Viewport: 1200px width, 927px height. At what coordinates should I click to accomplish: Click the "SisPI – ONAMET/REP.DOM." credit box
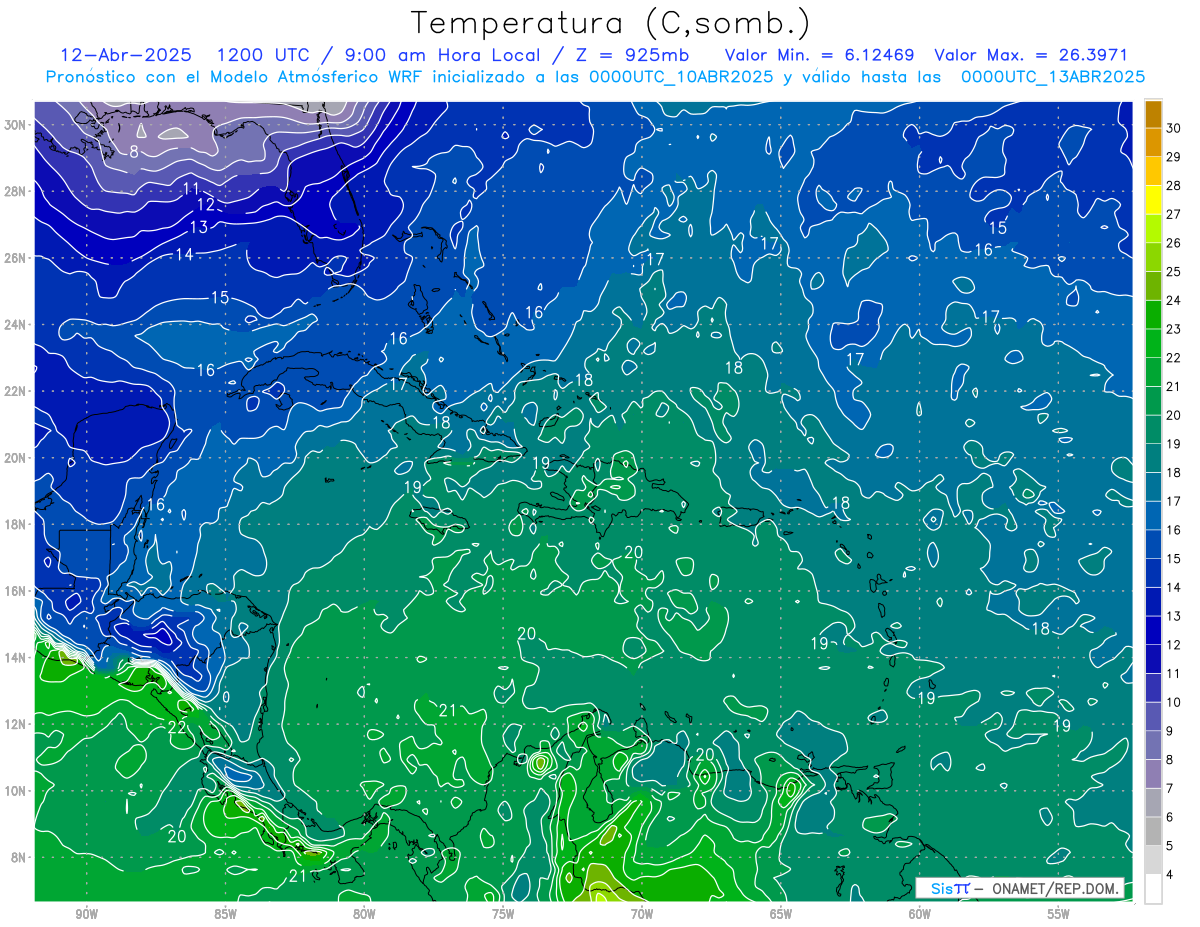[1019, 888]
